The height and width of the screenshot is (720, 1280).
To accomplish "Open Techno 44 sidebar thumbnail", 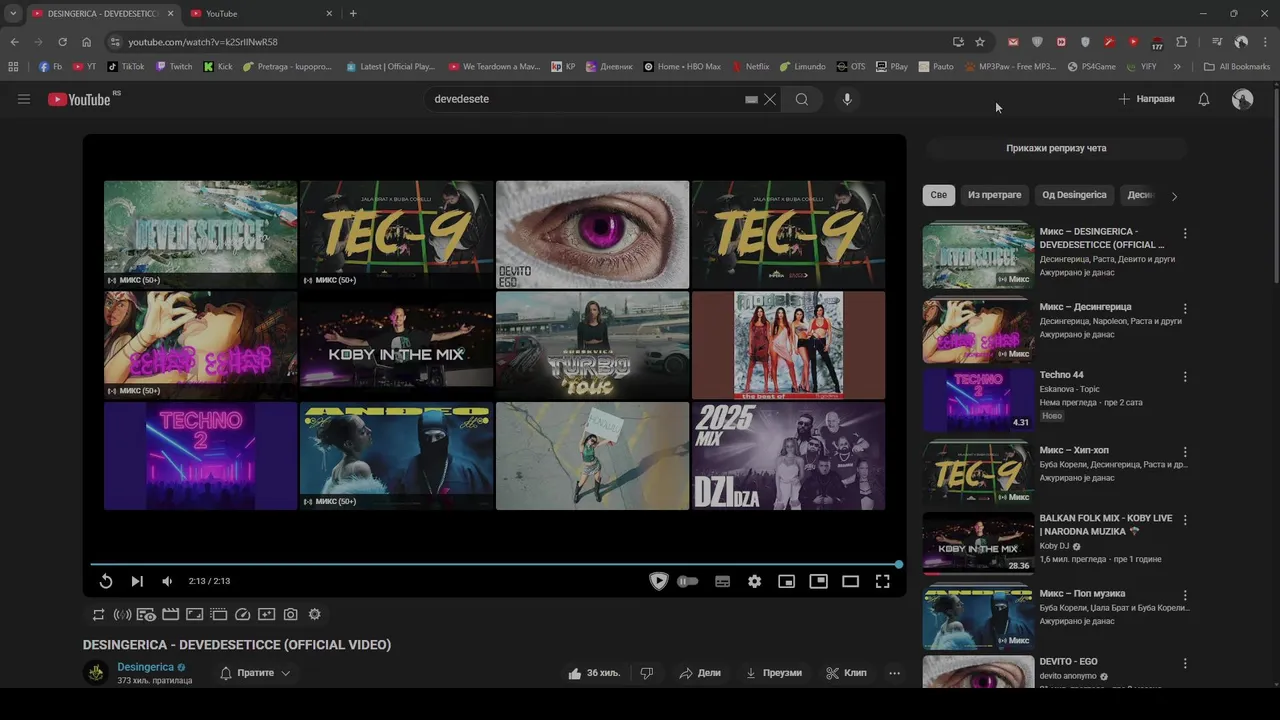I will (x=978, y=399).
